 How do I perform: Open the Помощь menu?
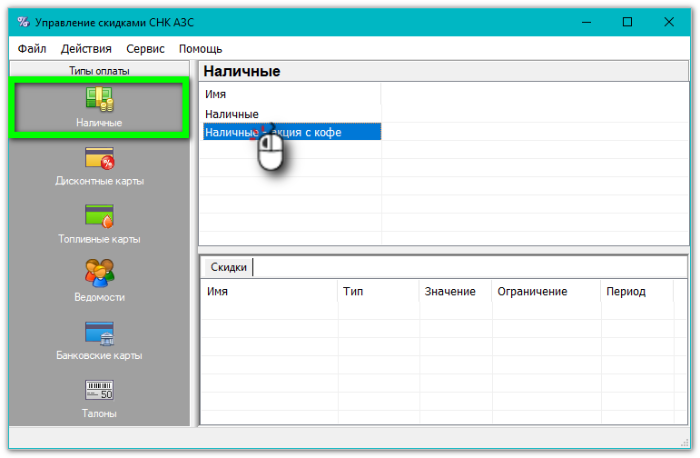(x=200, y=49)
